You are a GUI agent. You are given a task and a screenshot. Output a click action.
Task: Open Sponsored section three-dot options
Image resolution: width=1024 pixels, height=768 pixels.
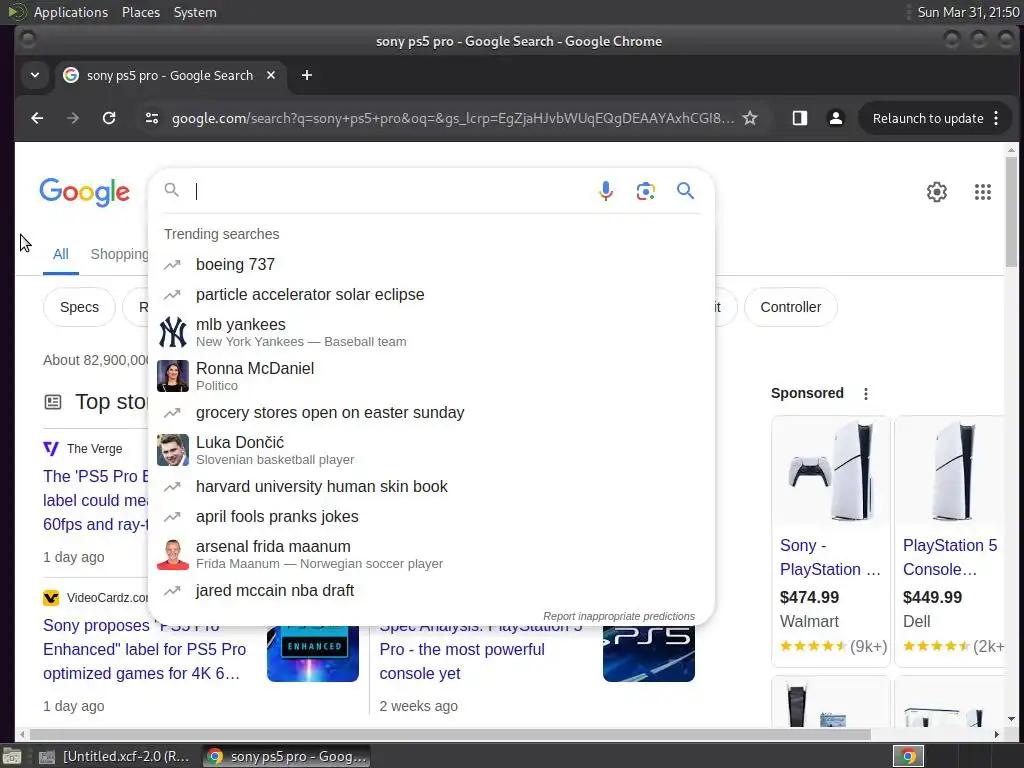pyautogui.click(x=866, y=394)
